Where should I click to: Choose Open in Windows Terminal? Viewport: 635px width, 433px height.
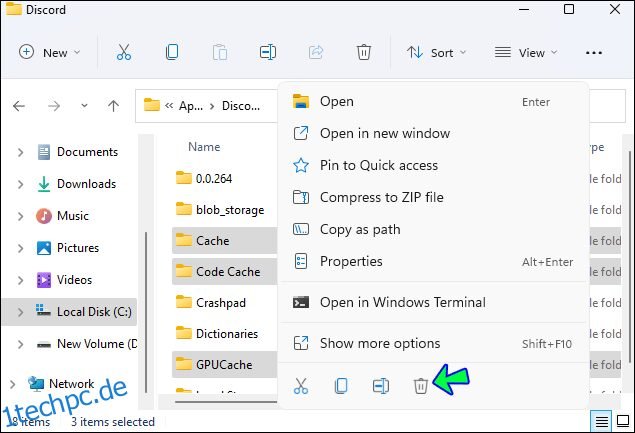(x=433, y=302)
